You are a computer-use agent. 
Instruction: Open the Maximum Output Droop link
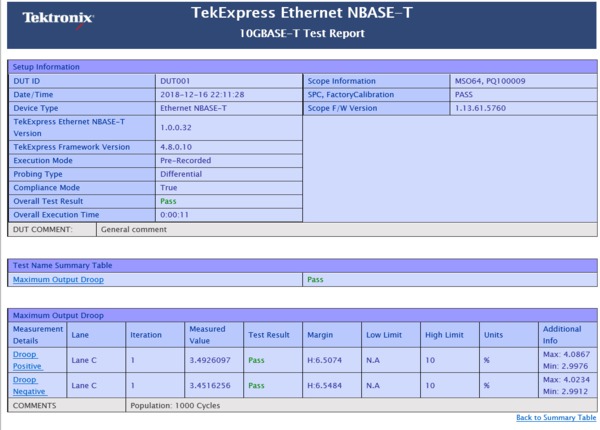[58, 280]
